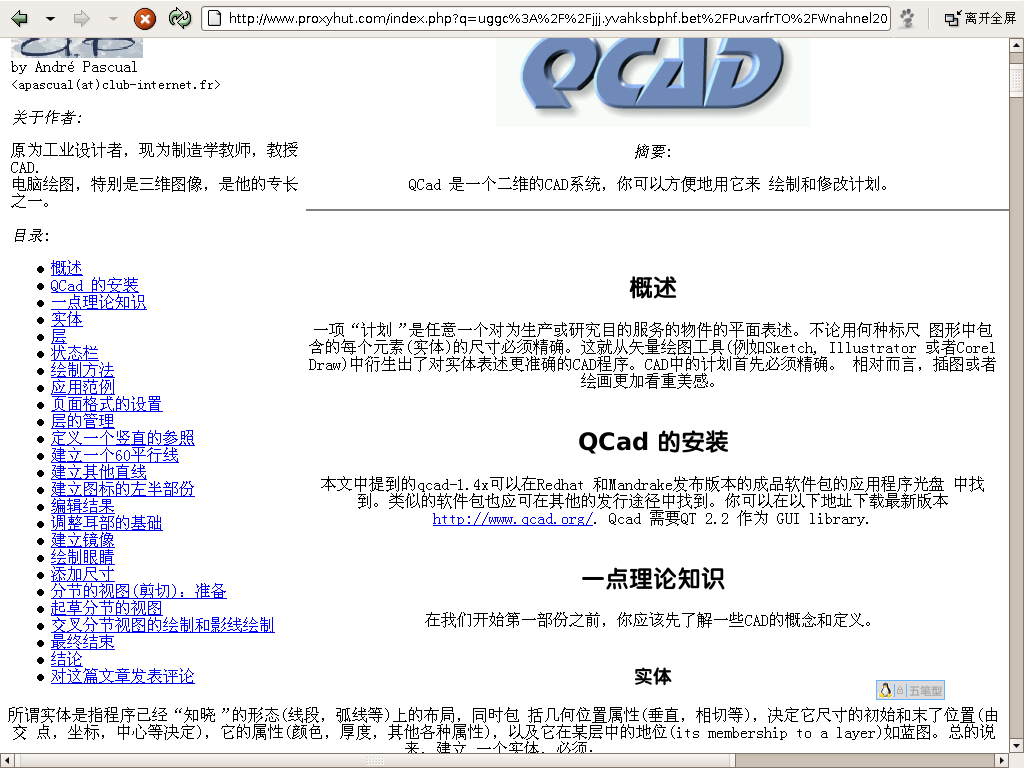Screen dimensions: 1024x768
Task: Open the QCad 的安装 contents link
Action: tap(95, 285)
